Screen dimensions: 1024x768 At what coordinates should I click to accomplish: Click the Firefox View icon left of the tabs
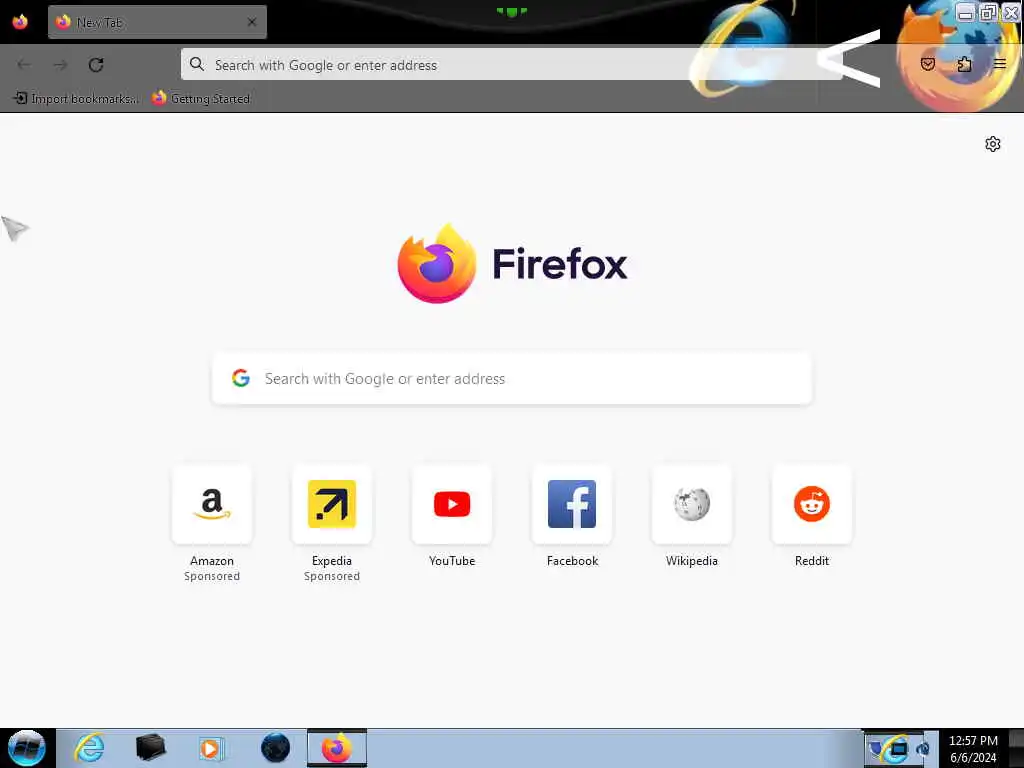pyautogui.click(x=20, y=22)
